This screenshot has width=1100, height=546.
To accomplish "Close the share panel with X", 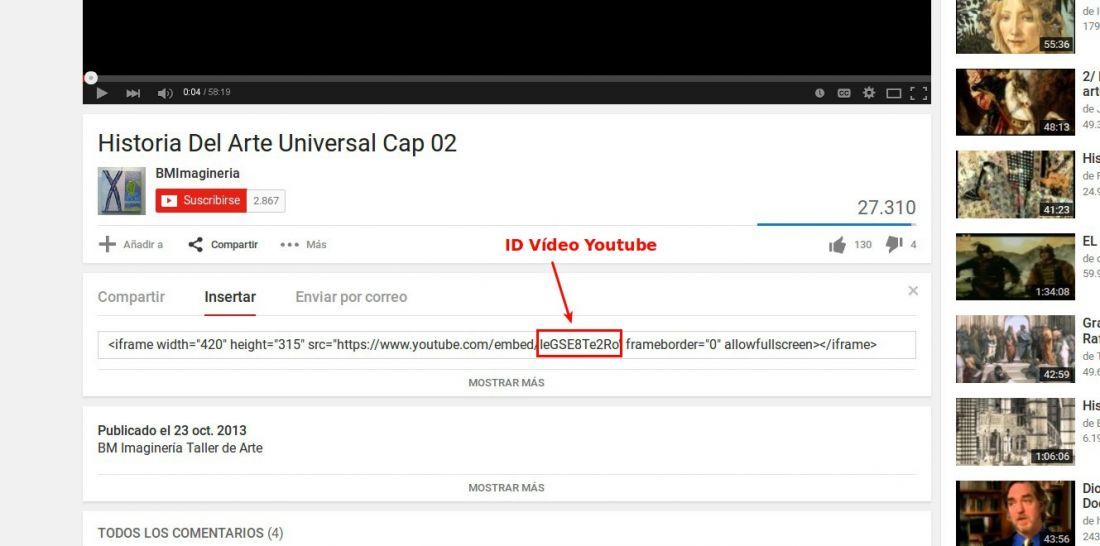I will (913, 291).
